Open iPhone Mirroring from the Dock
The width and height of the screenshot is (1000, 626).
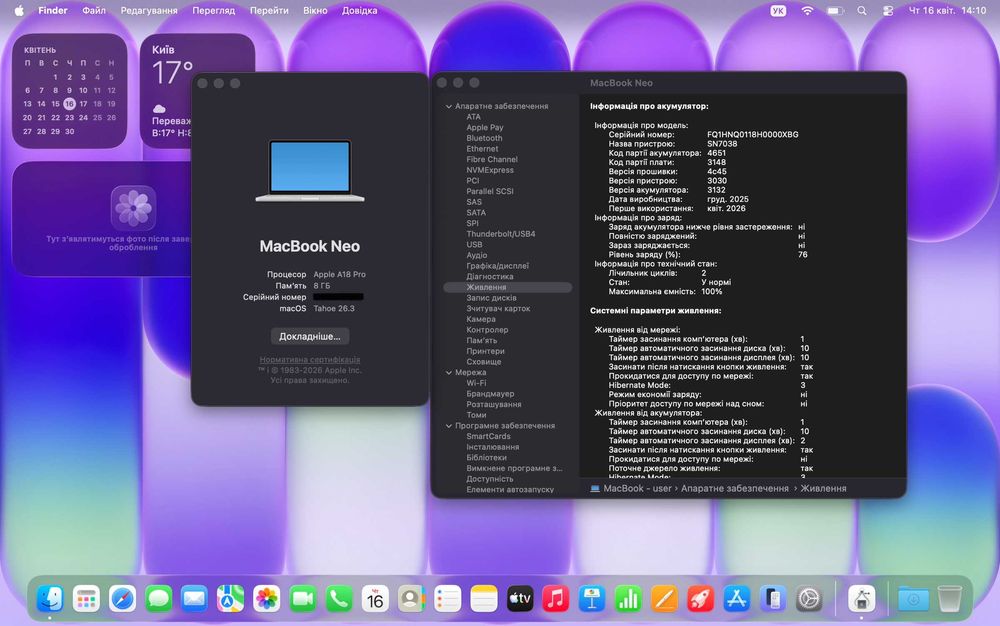pos(772,599)
